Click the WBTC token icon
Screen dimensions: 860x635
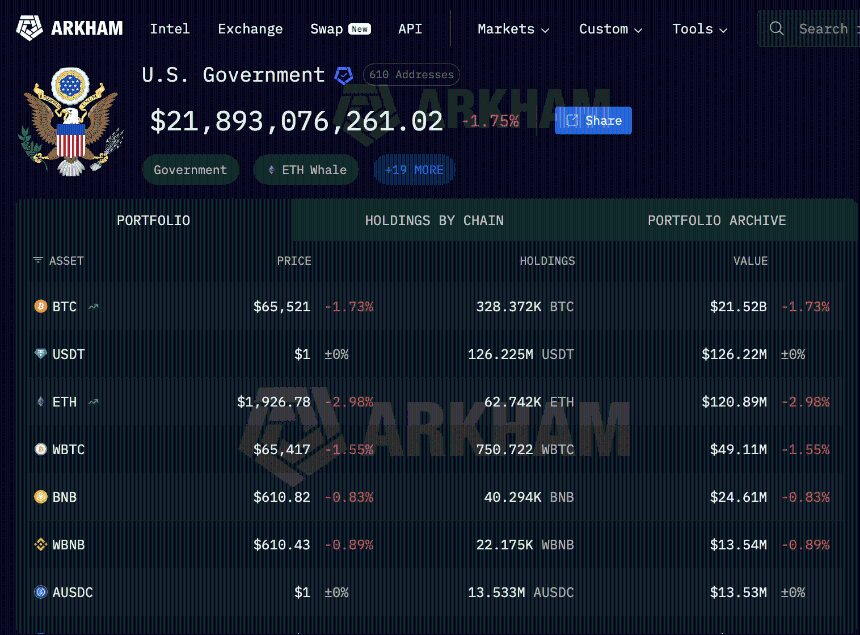pos(40,450)
